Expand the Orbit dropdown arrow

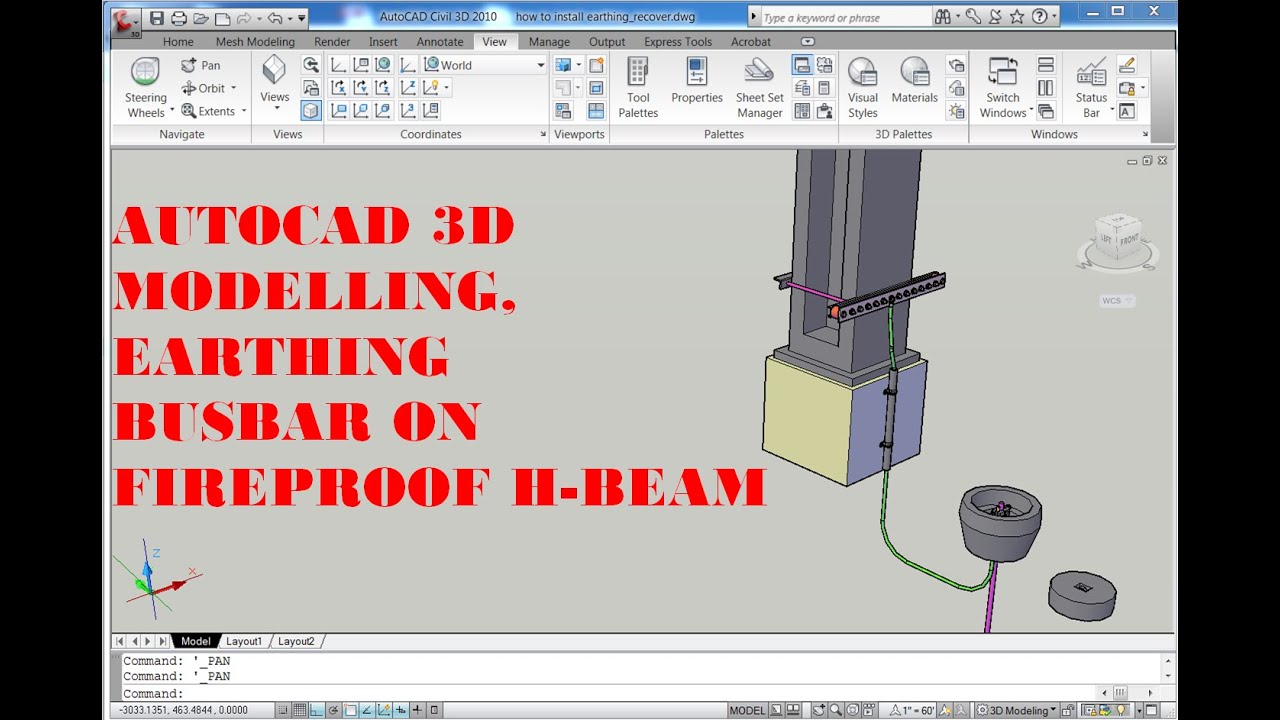coord(234,88)
